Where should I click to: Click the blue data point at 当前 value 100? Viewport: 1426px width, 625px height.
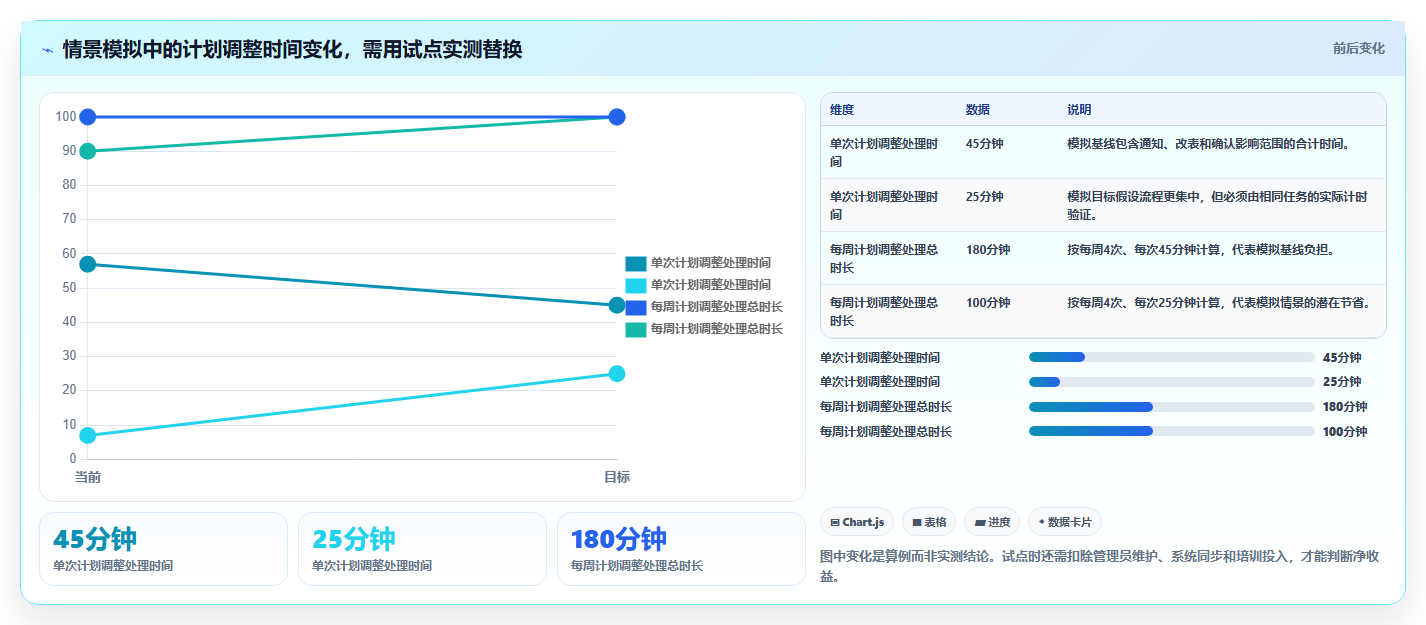(88, 117)
